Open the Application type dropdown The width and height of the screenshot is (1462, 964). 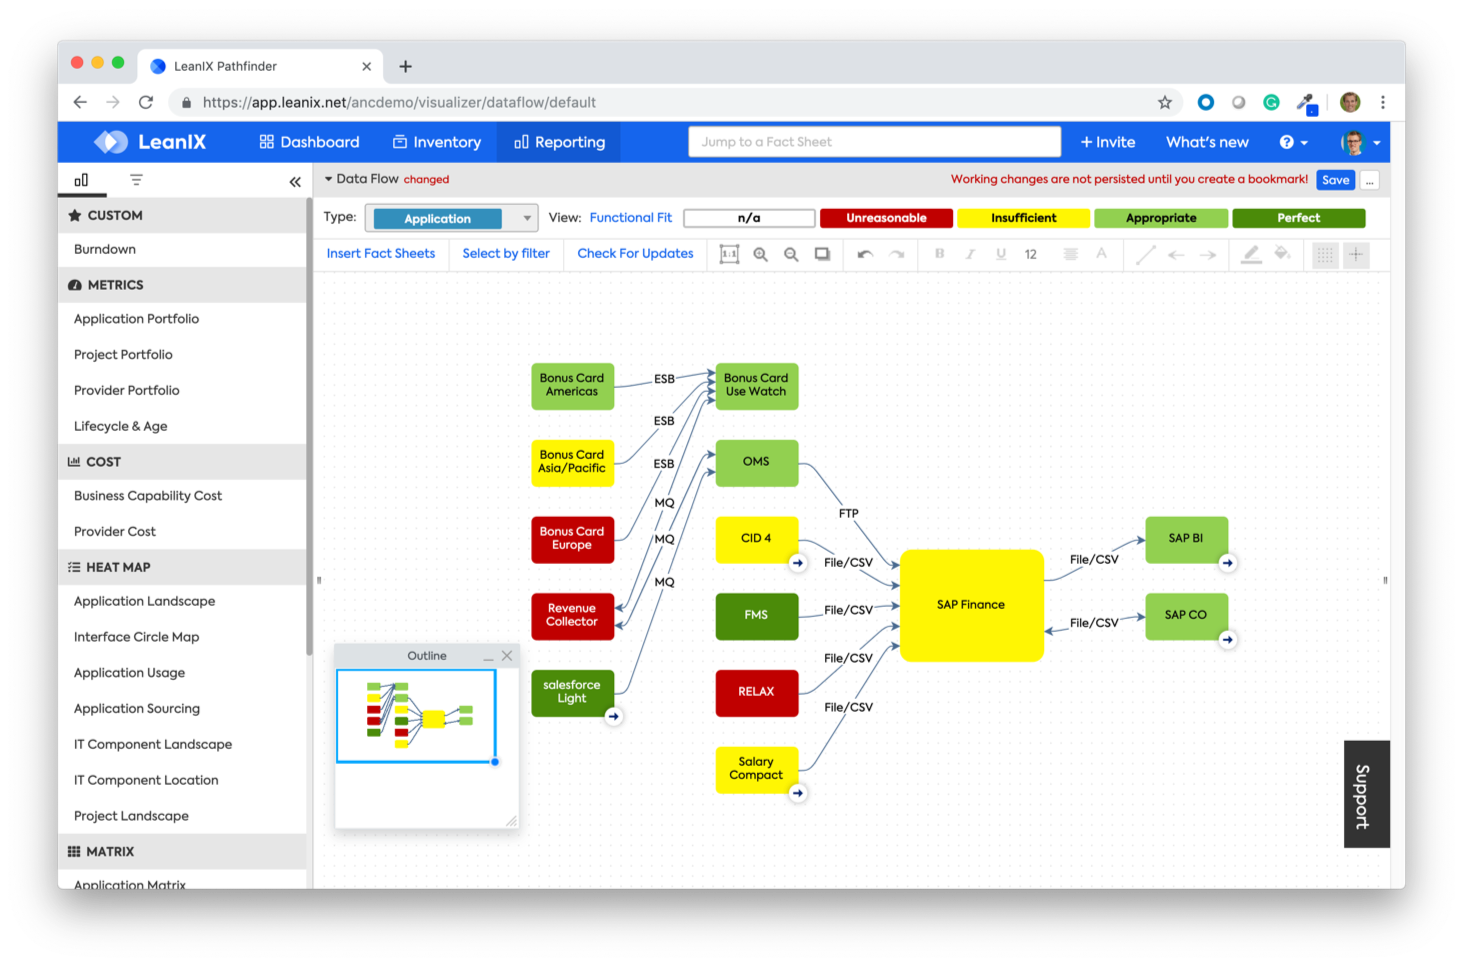click(526, 217)
